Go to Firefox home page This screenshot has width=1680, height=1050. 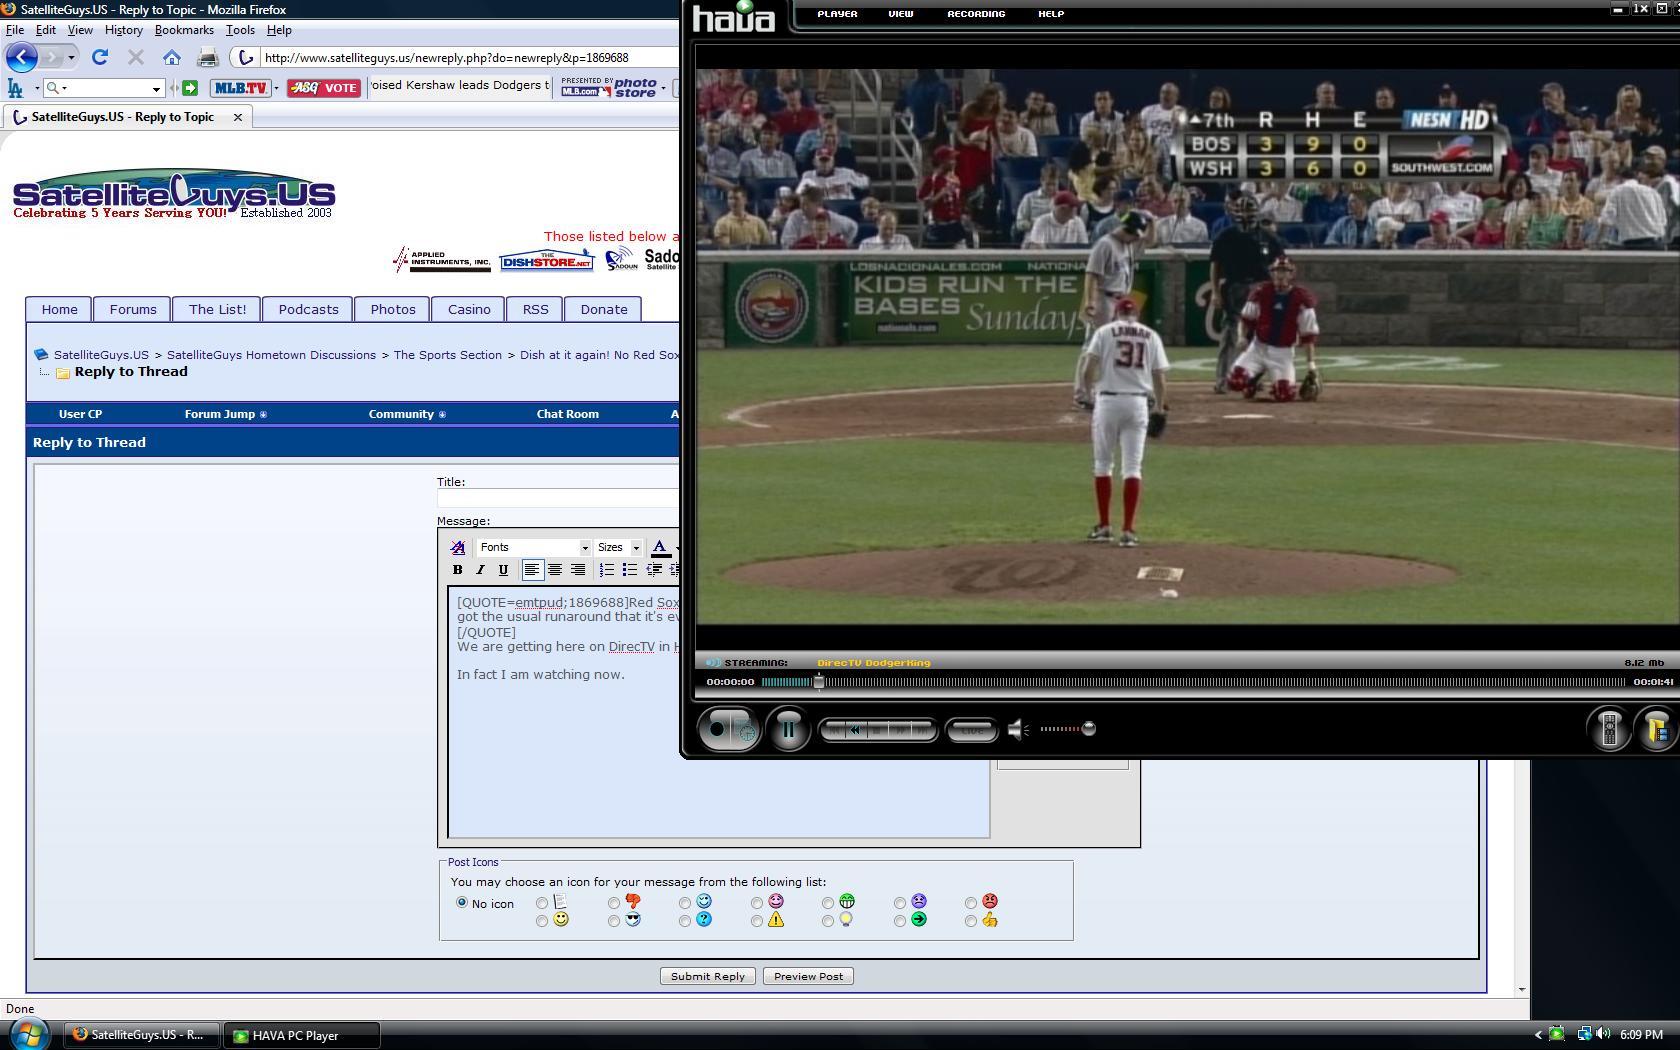172,57
